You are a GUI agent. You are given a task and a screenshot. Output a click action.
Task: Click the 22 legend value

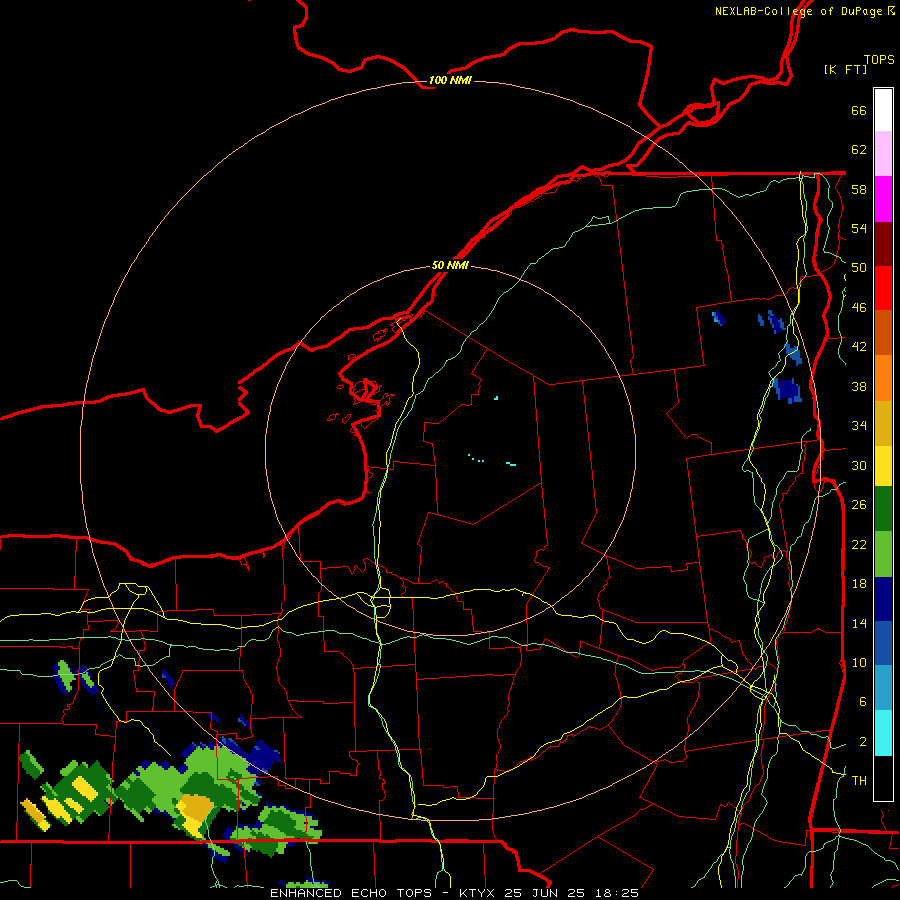(x=859, y=544)
